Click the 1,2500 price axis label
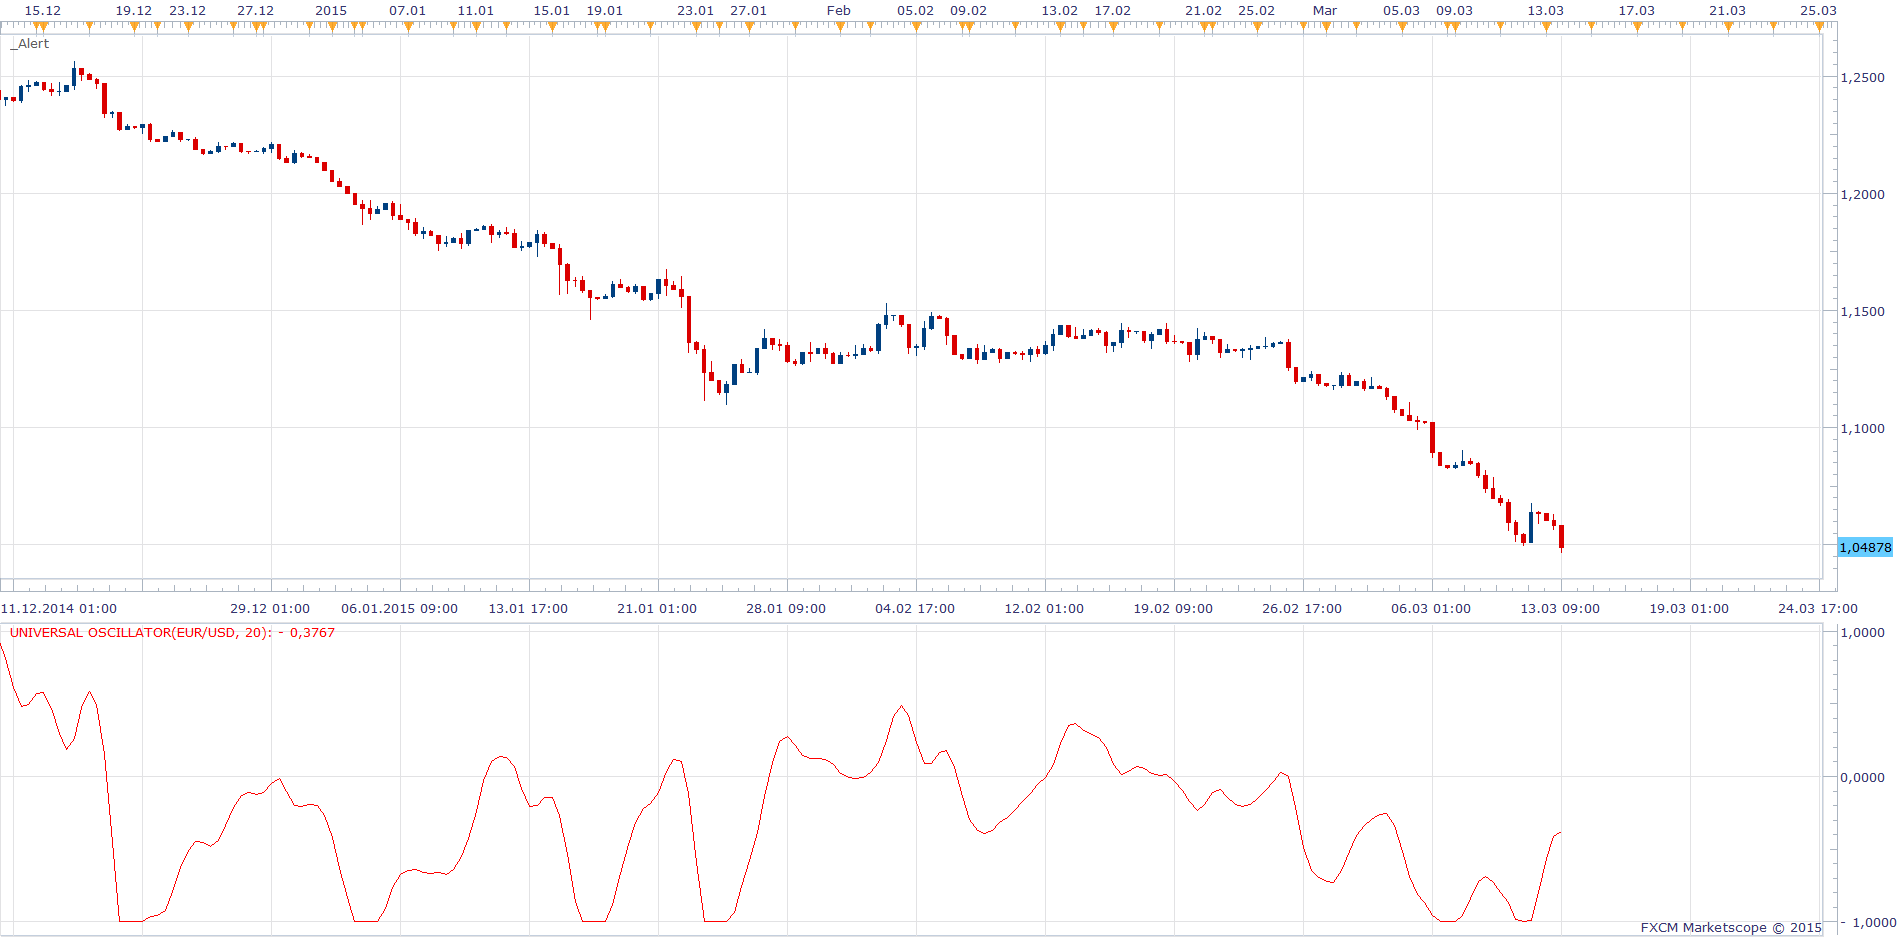The image size is (1903, 937). tap(1863, 77)
